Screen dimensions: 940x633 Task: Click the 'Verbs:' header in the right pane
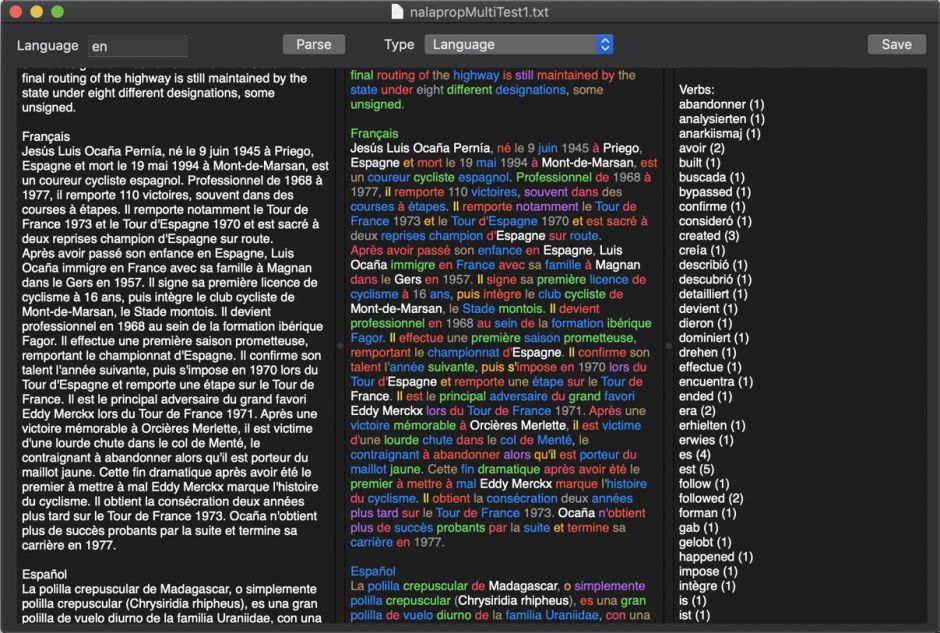[x=696, y=89]
